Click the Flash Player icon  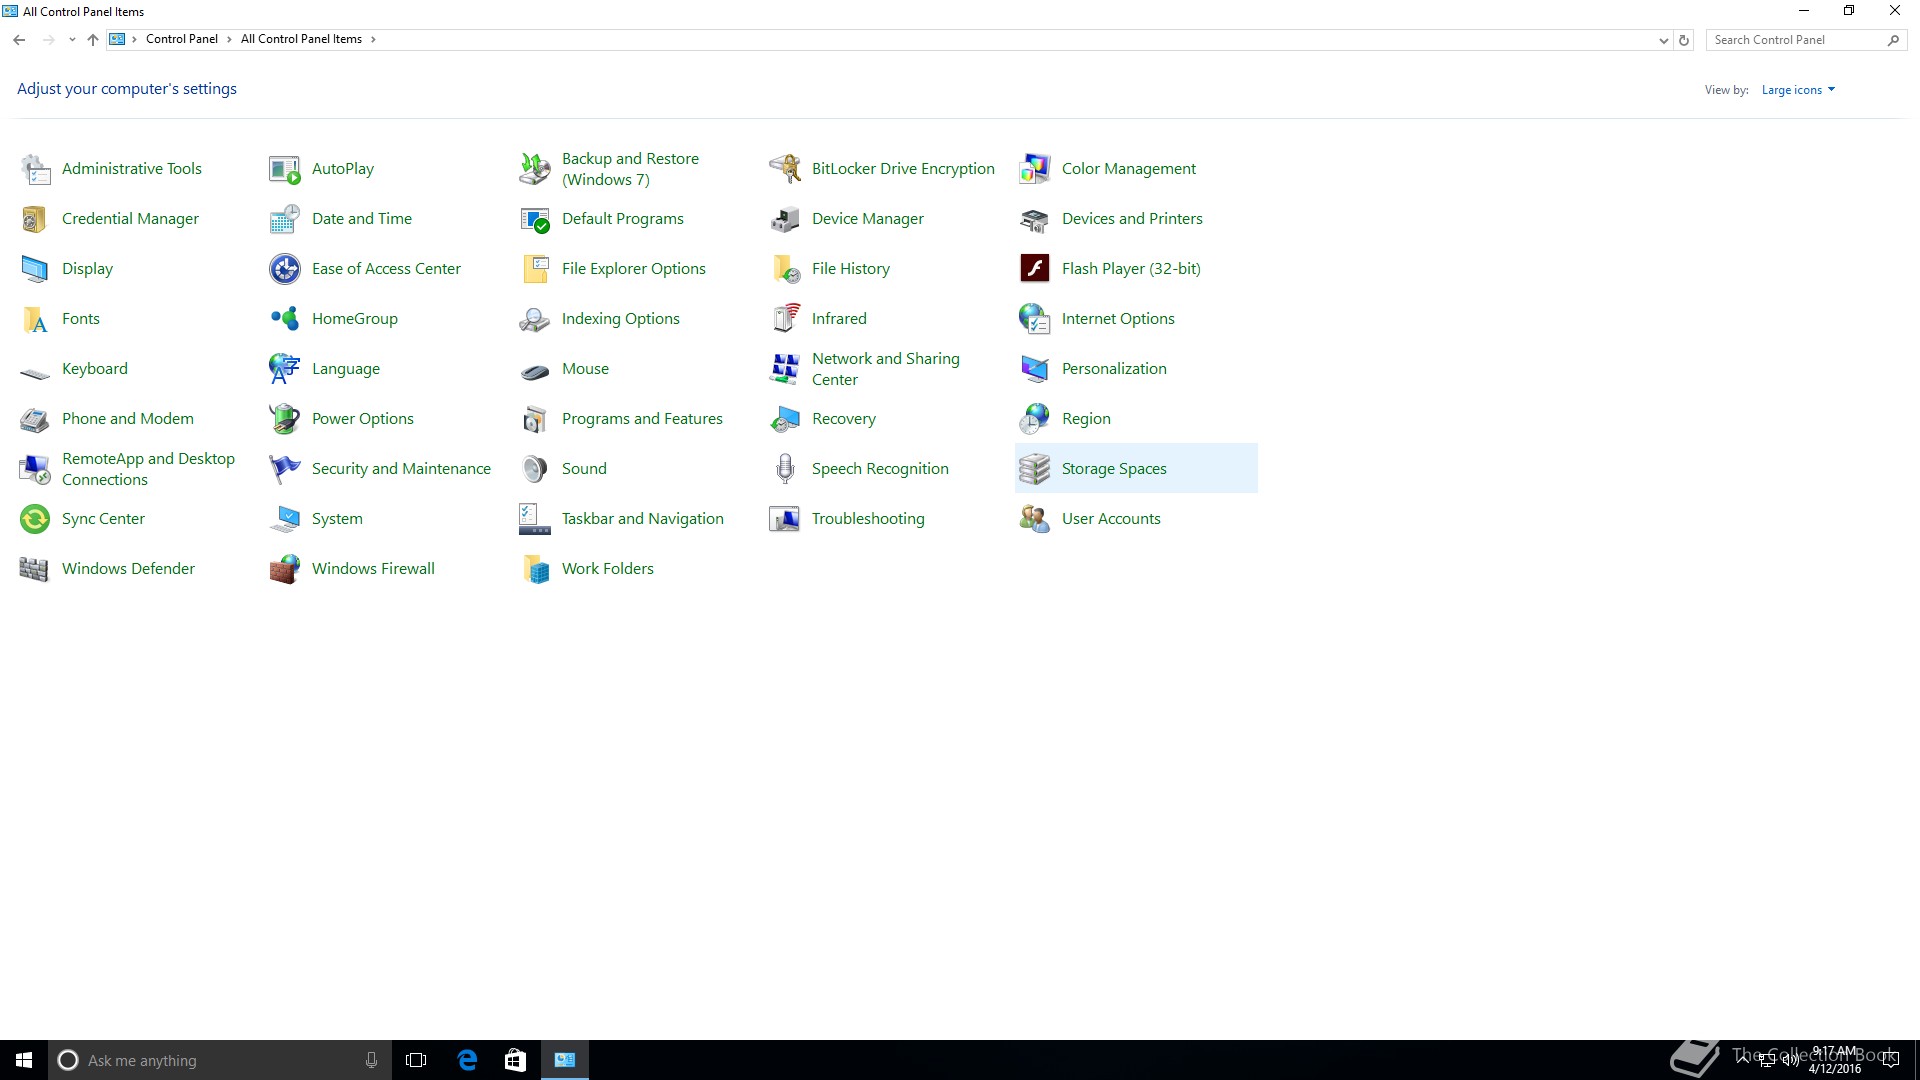coord(1035,269)
